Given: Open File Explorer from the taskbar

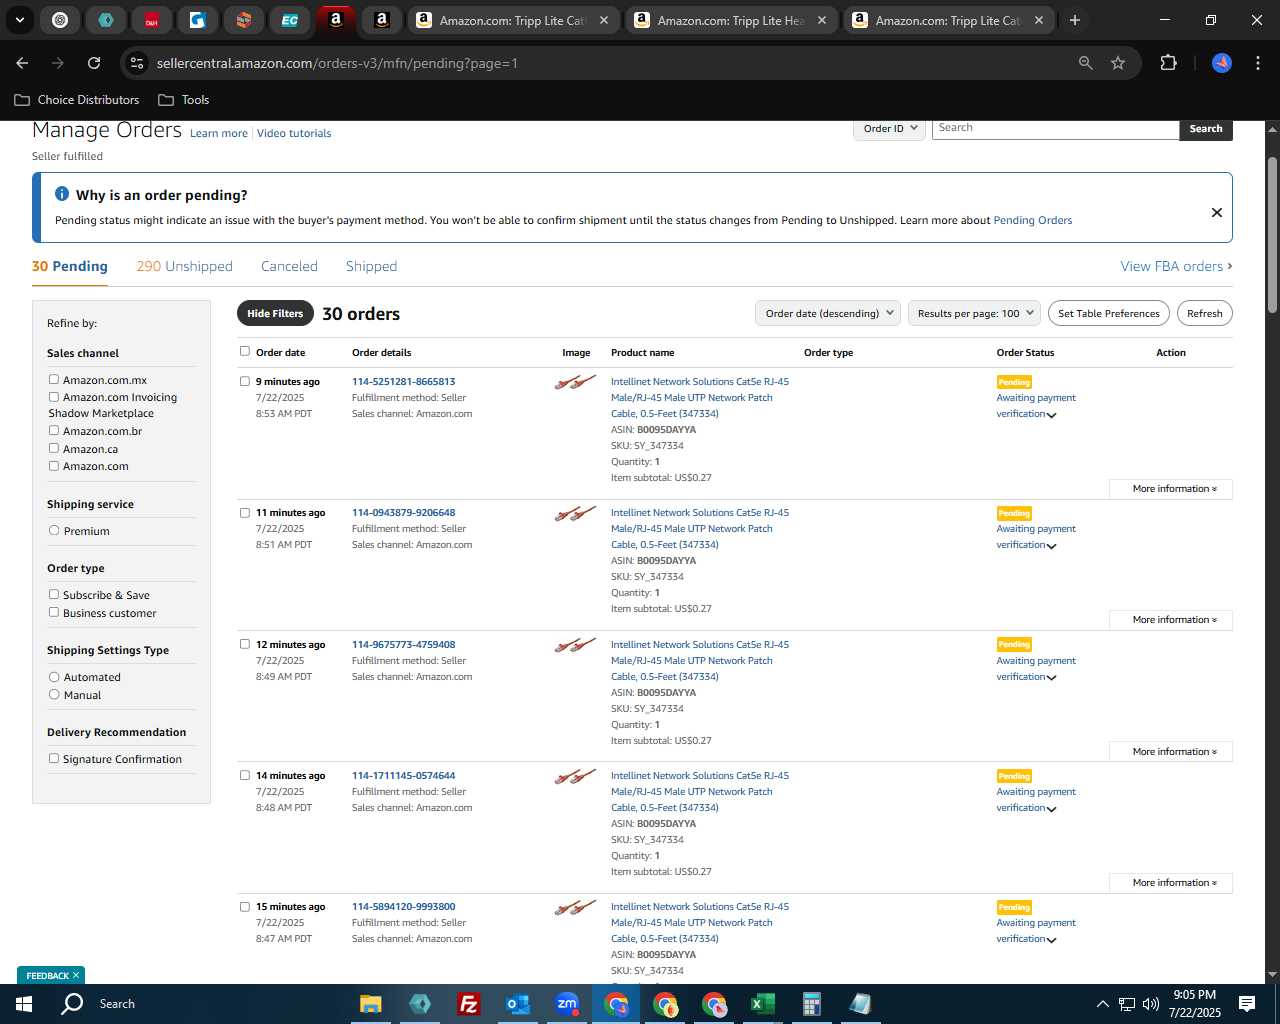Looking at the screenshot, I should pyautogui.click(x=371, y=1004).
